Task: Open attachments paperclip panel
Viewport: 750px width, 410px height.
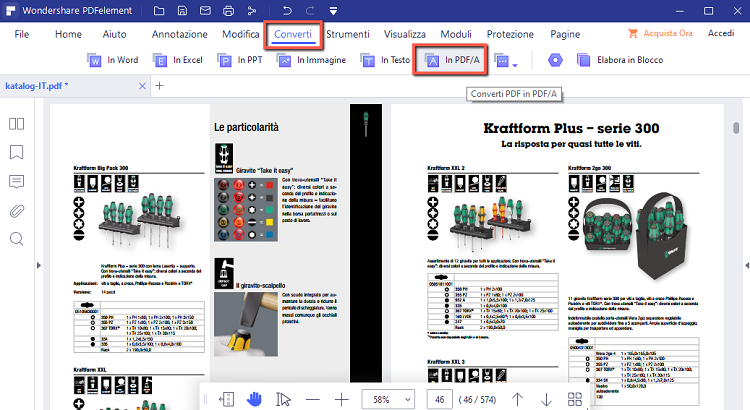Action: 16,211
